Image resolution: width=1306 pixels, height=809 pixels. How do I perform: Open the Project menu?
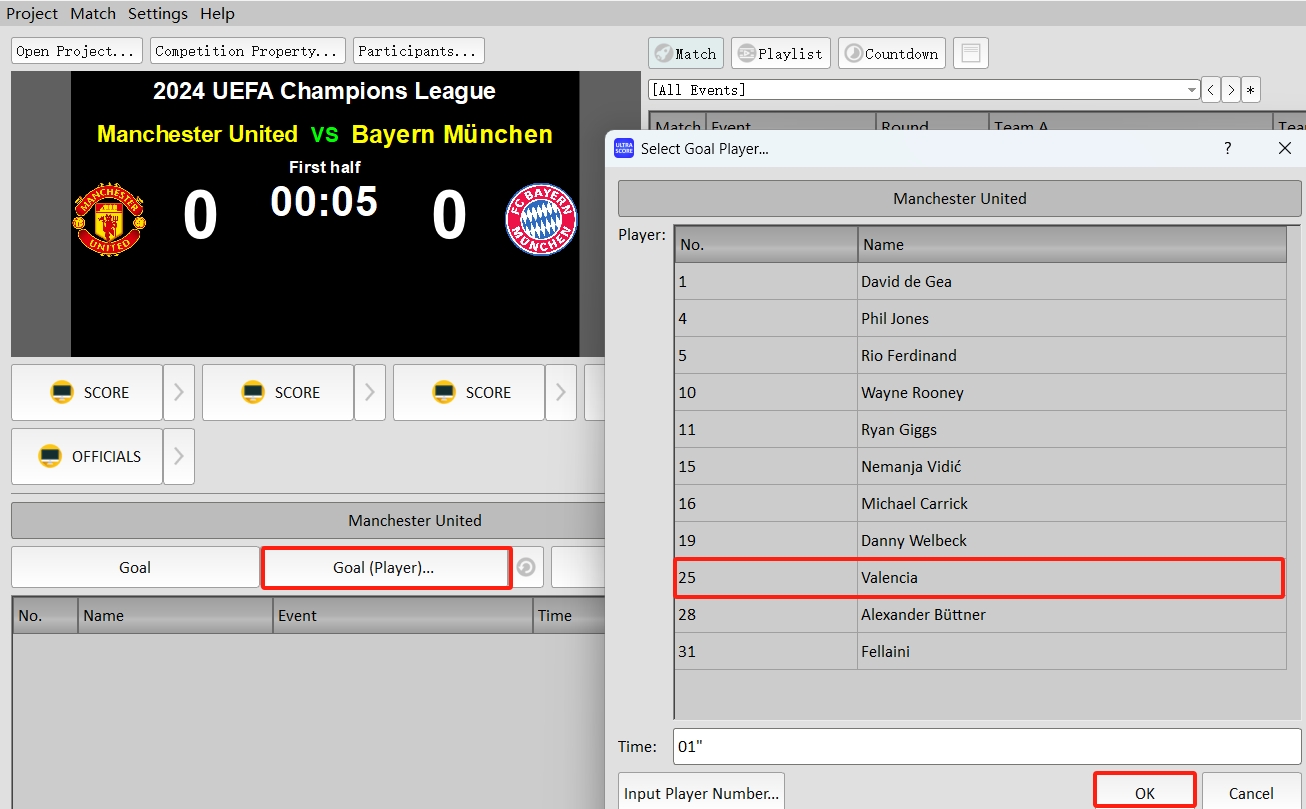(31, 13)
